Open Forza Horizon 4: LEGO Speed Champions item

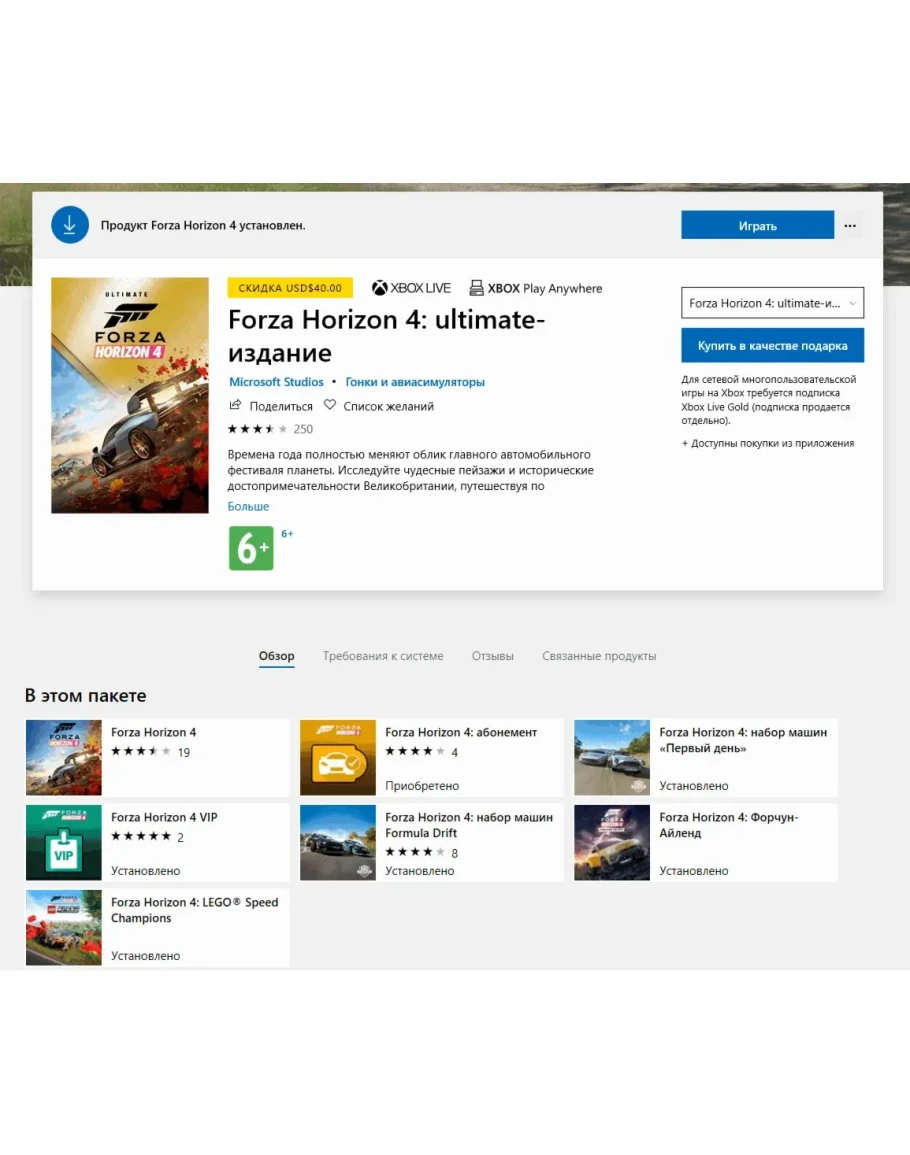click(x=157, y=928)
